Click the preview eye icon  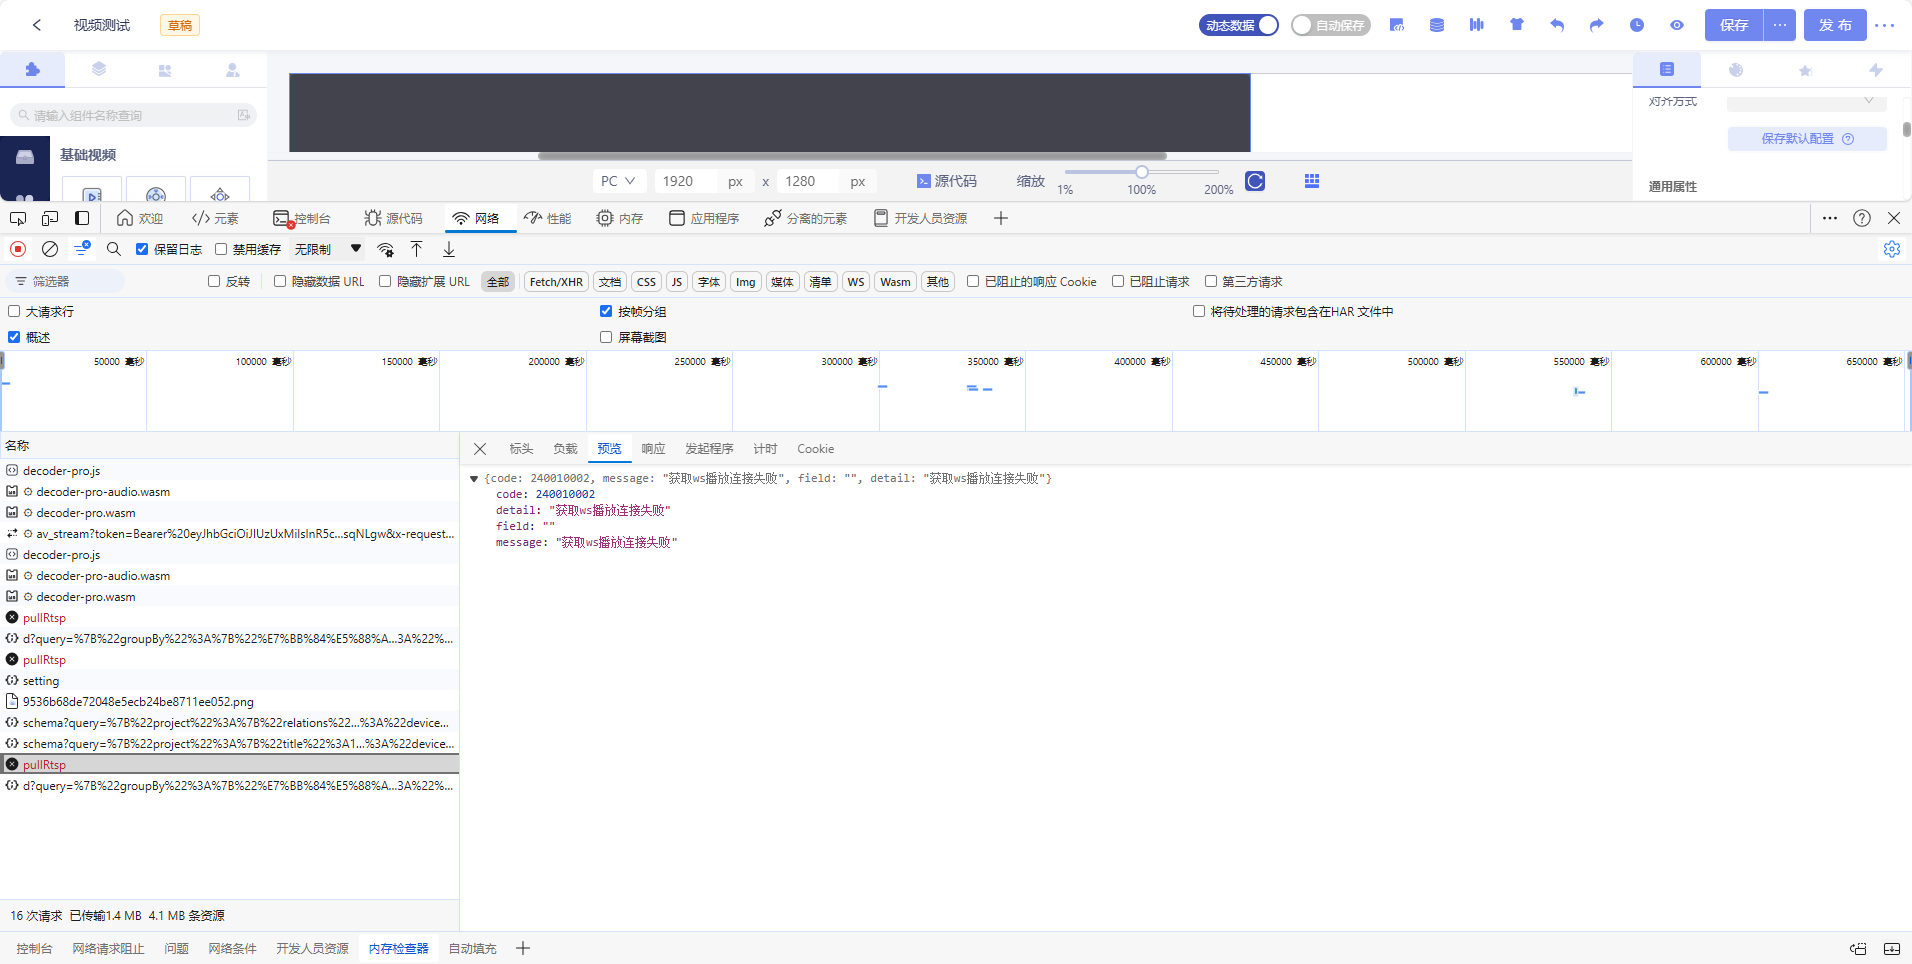tap(1677, 25)
